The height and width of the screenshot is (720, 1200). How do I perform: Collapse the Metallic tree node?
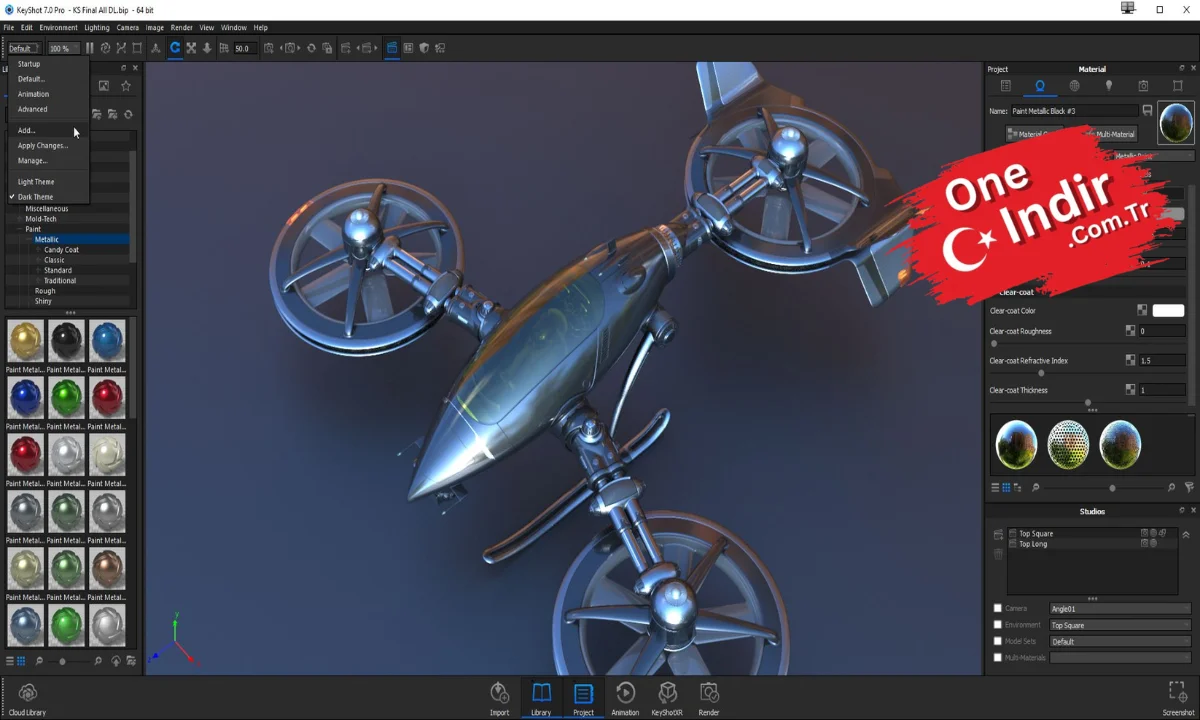29,239
